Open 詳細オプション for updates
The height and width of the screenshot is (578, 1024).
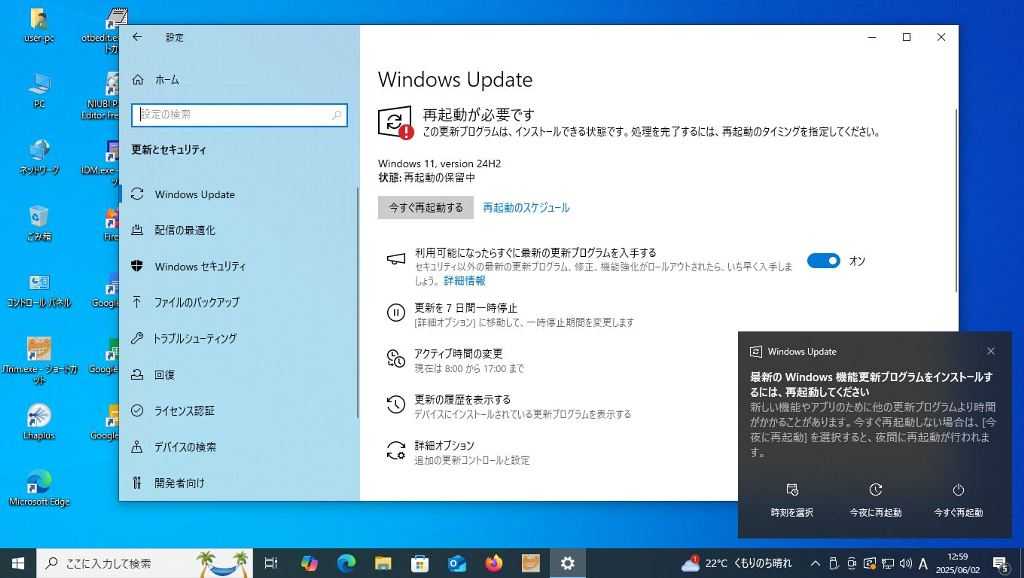tap(458, 452)
